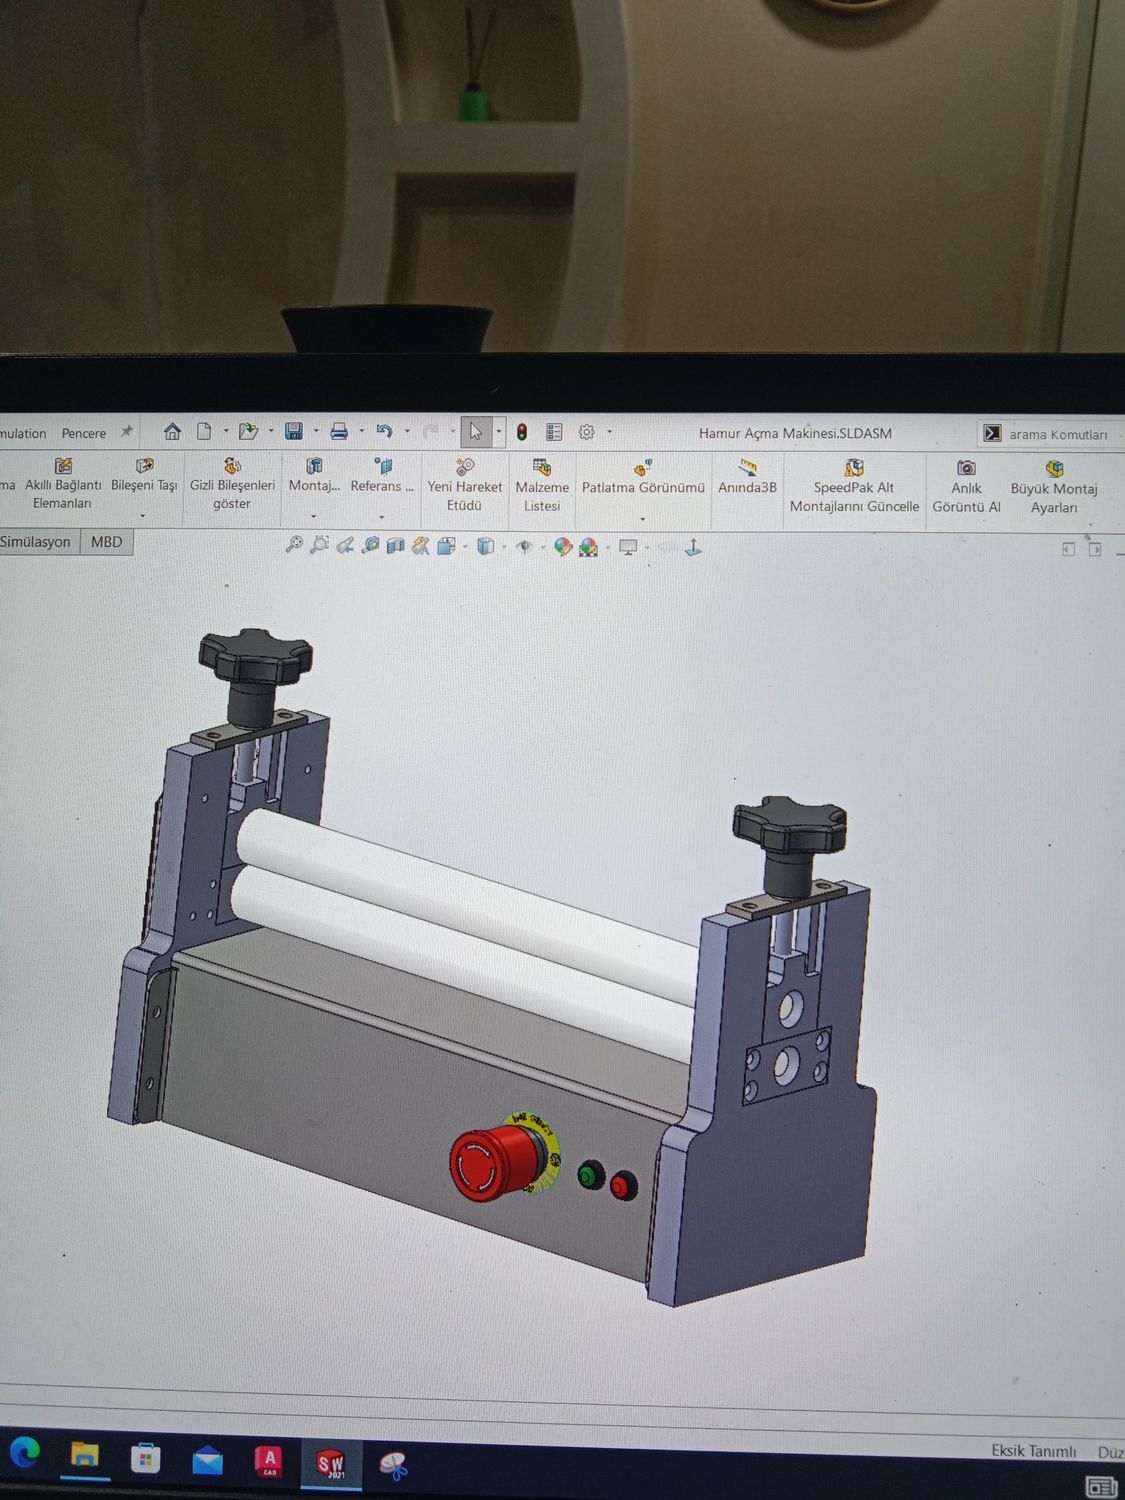Open the dropdown under Bileşeni Taşı

click(143, 516)
